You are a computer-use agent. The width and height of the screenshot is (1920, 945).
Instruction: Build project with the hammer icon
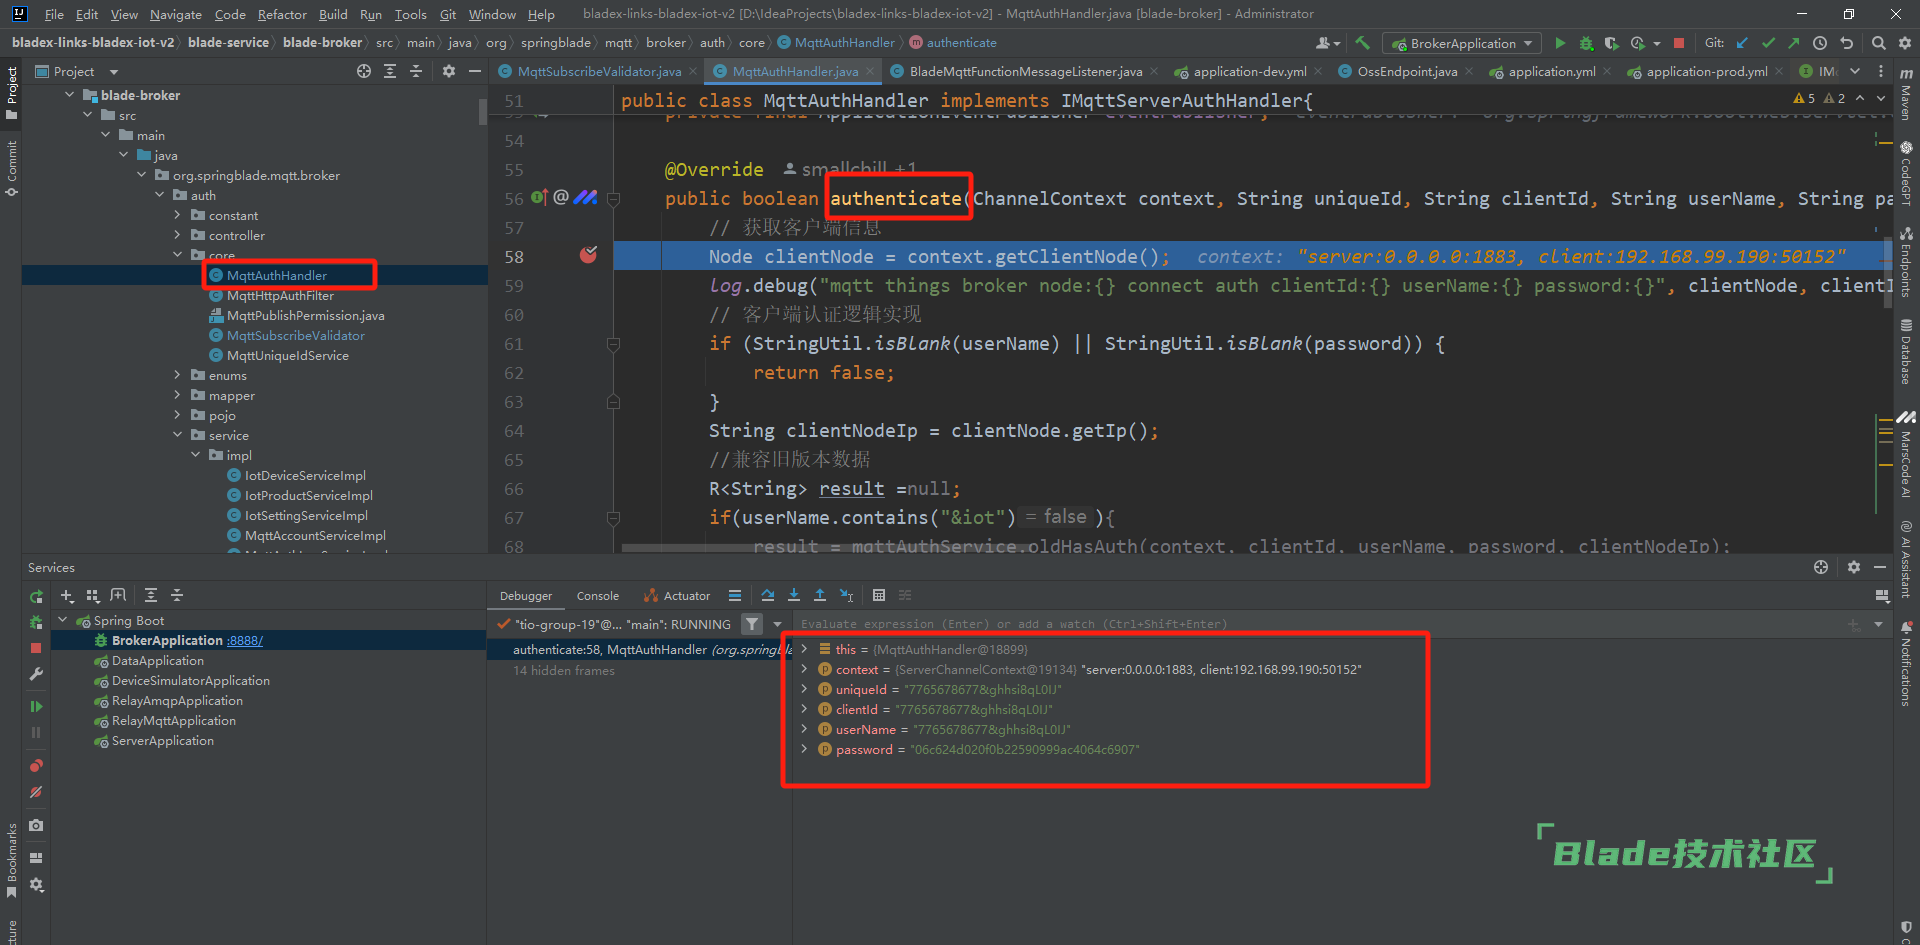(x=1362, y=43)
